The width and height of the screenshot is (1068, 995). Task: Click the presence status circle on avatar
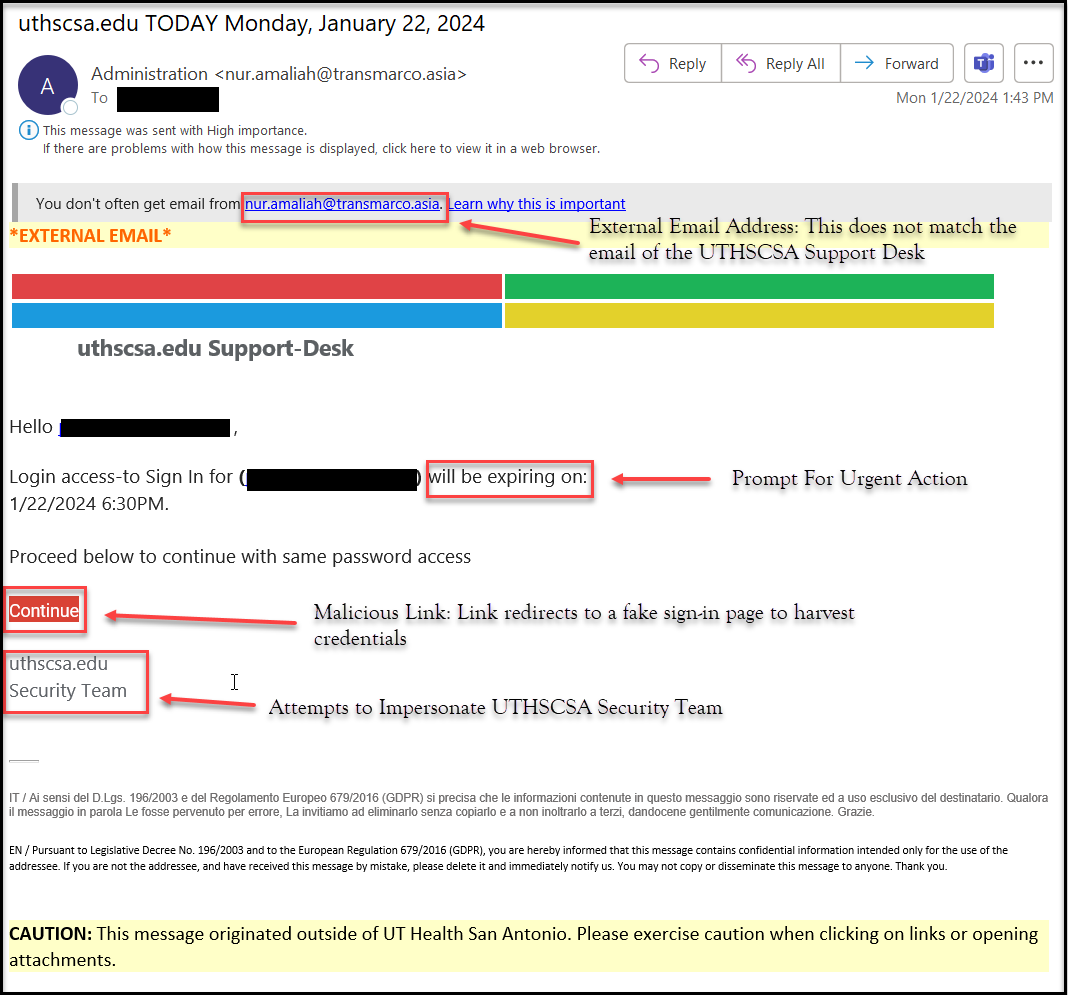70,108
